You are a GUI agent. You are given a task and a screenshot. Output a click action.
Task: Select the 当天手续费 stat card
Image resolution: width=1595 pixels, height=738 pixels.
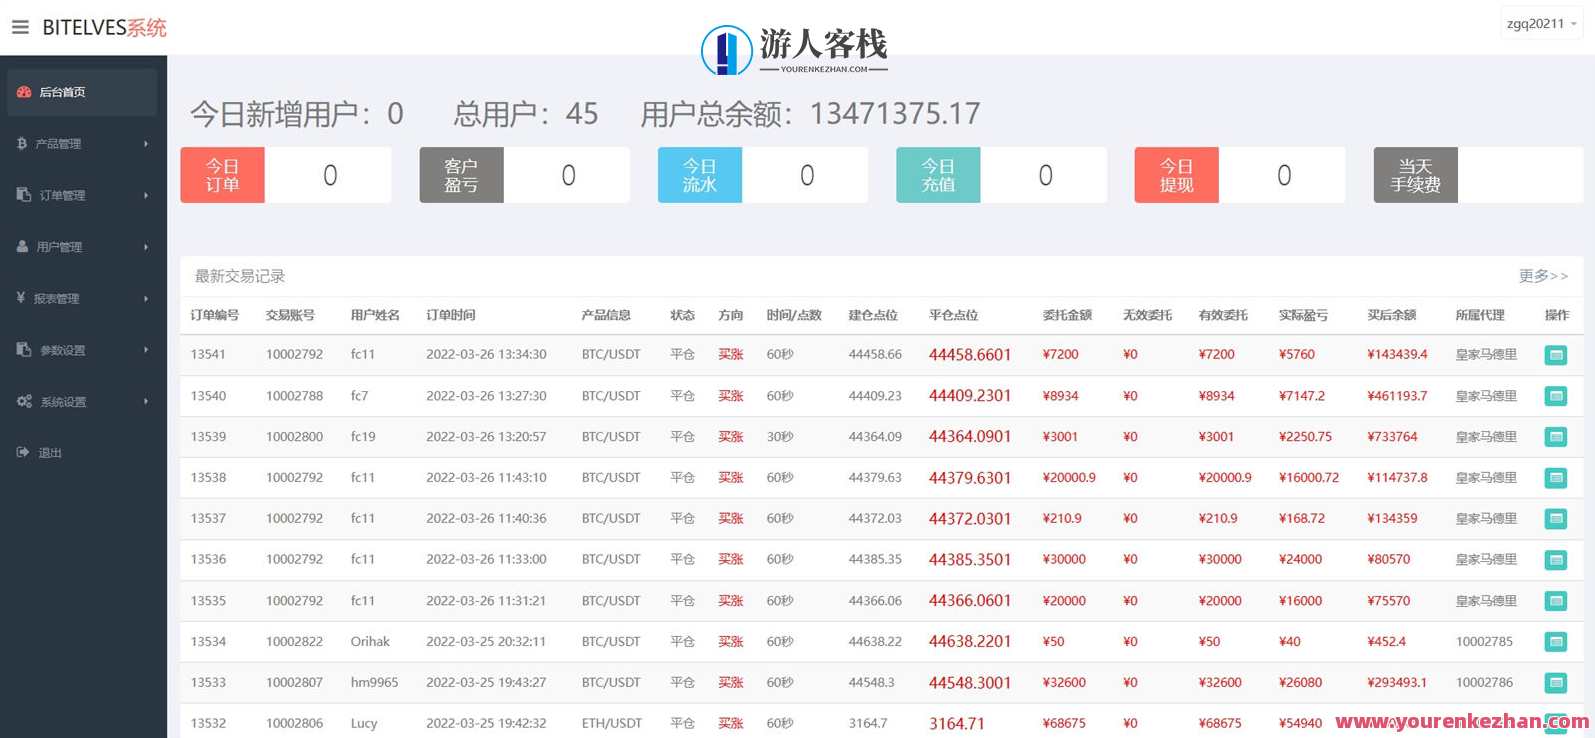click(1479, 175)
